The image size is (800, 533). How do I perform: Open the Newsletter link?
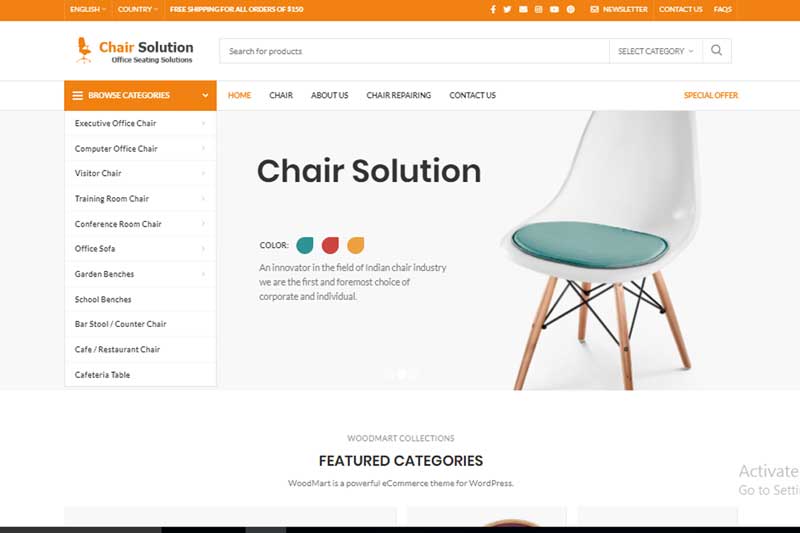tap(618, 9)
